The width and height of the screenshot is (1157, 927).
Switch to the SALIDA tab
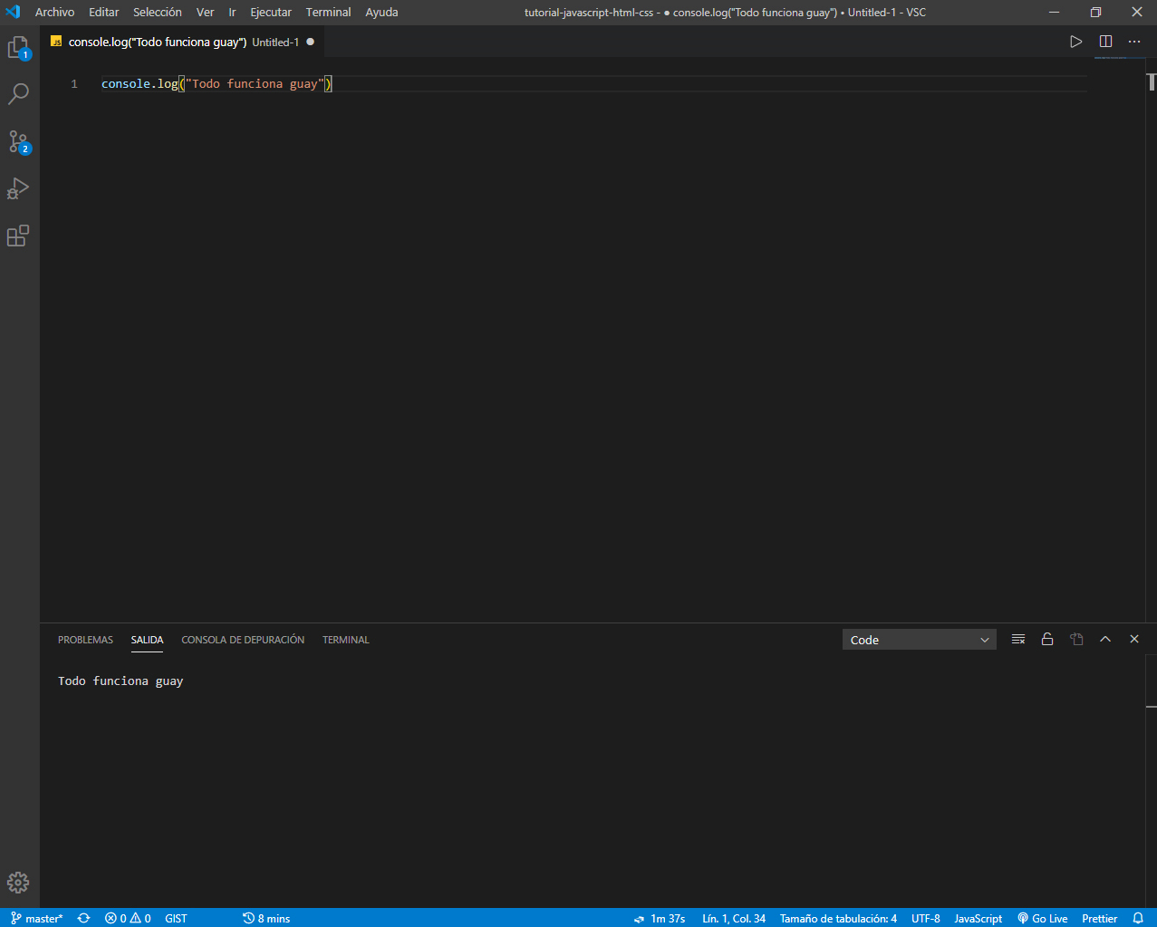147,640
